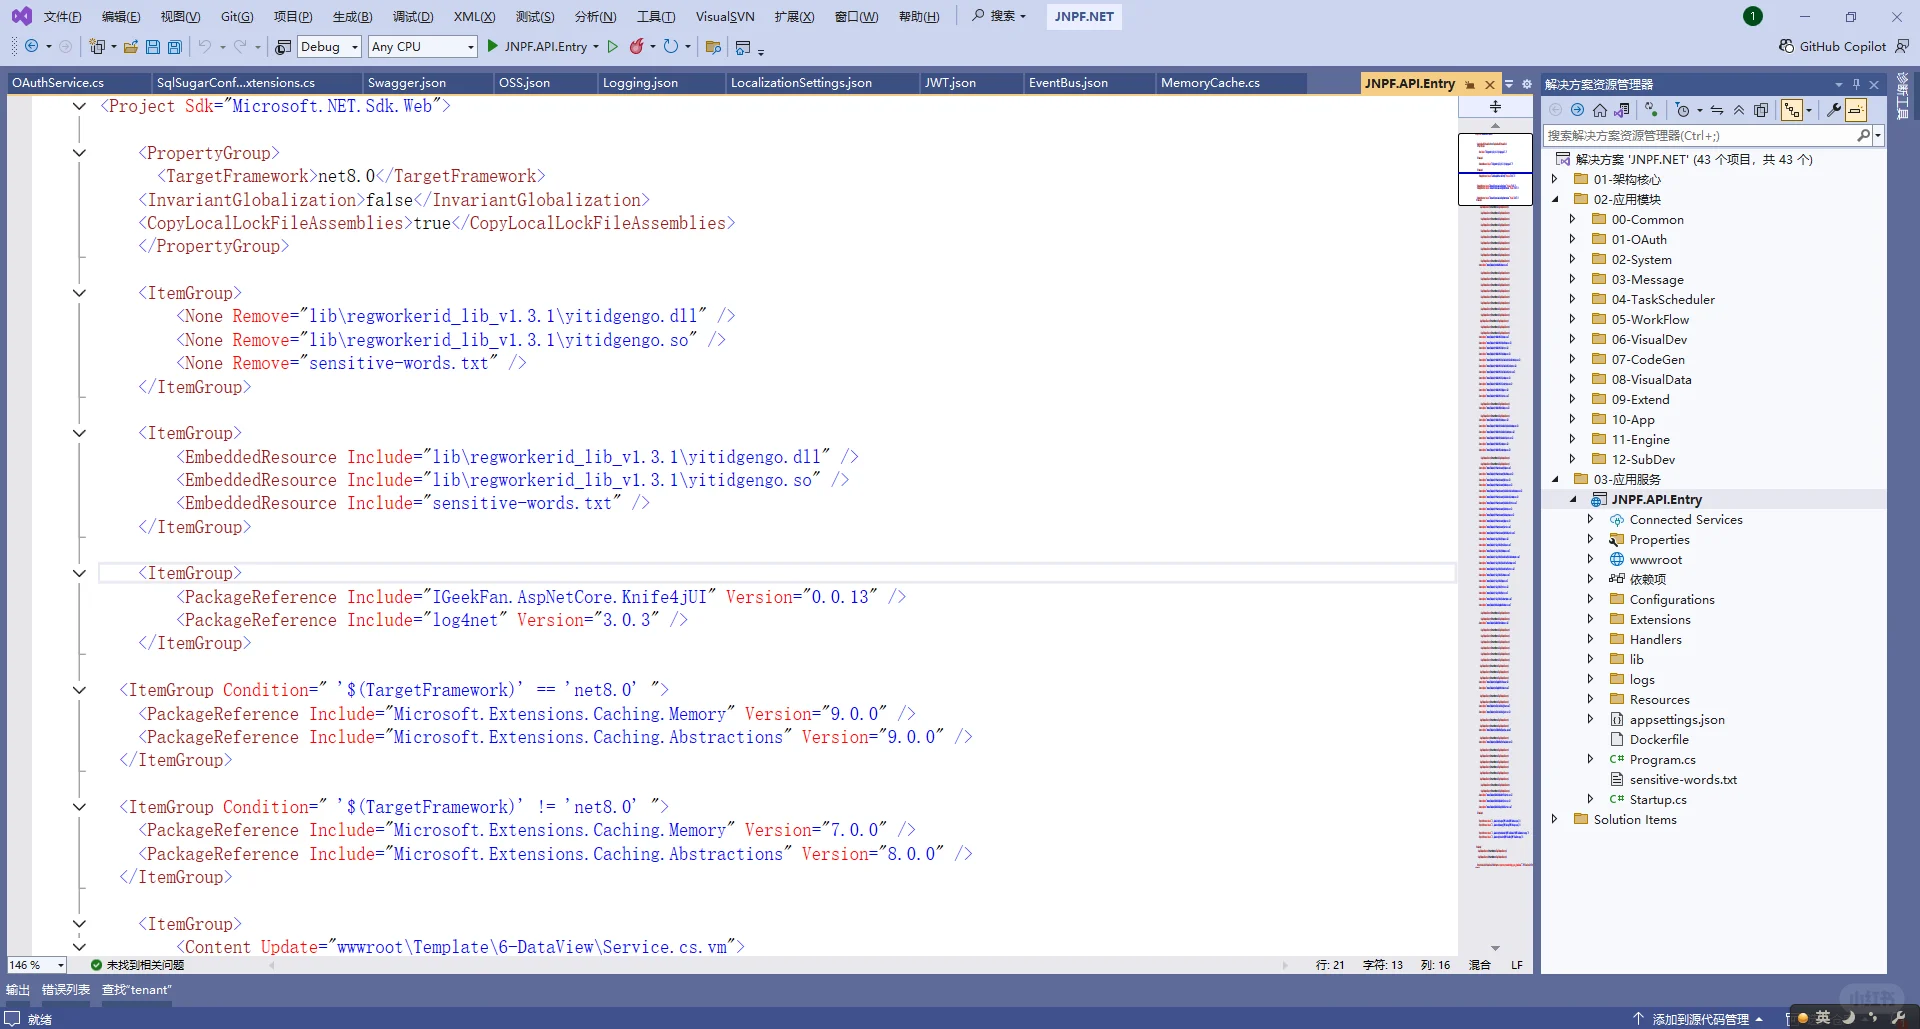Click the undo arrow icon
Screen dimensions: 1920x1029
[205, 46]
